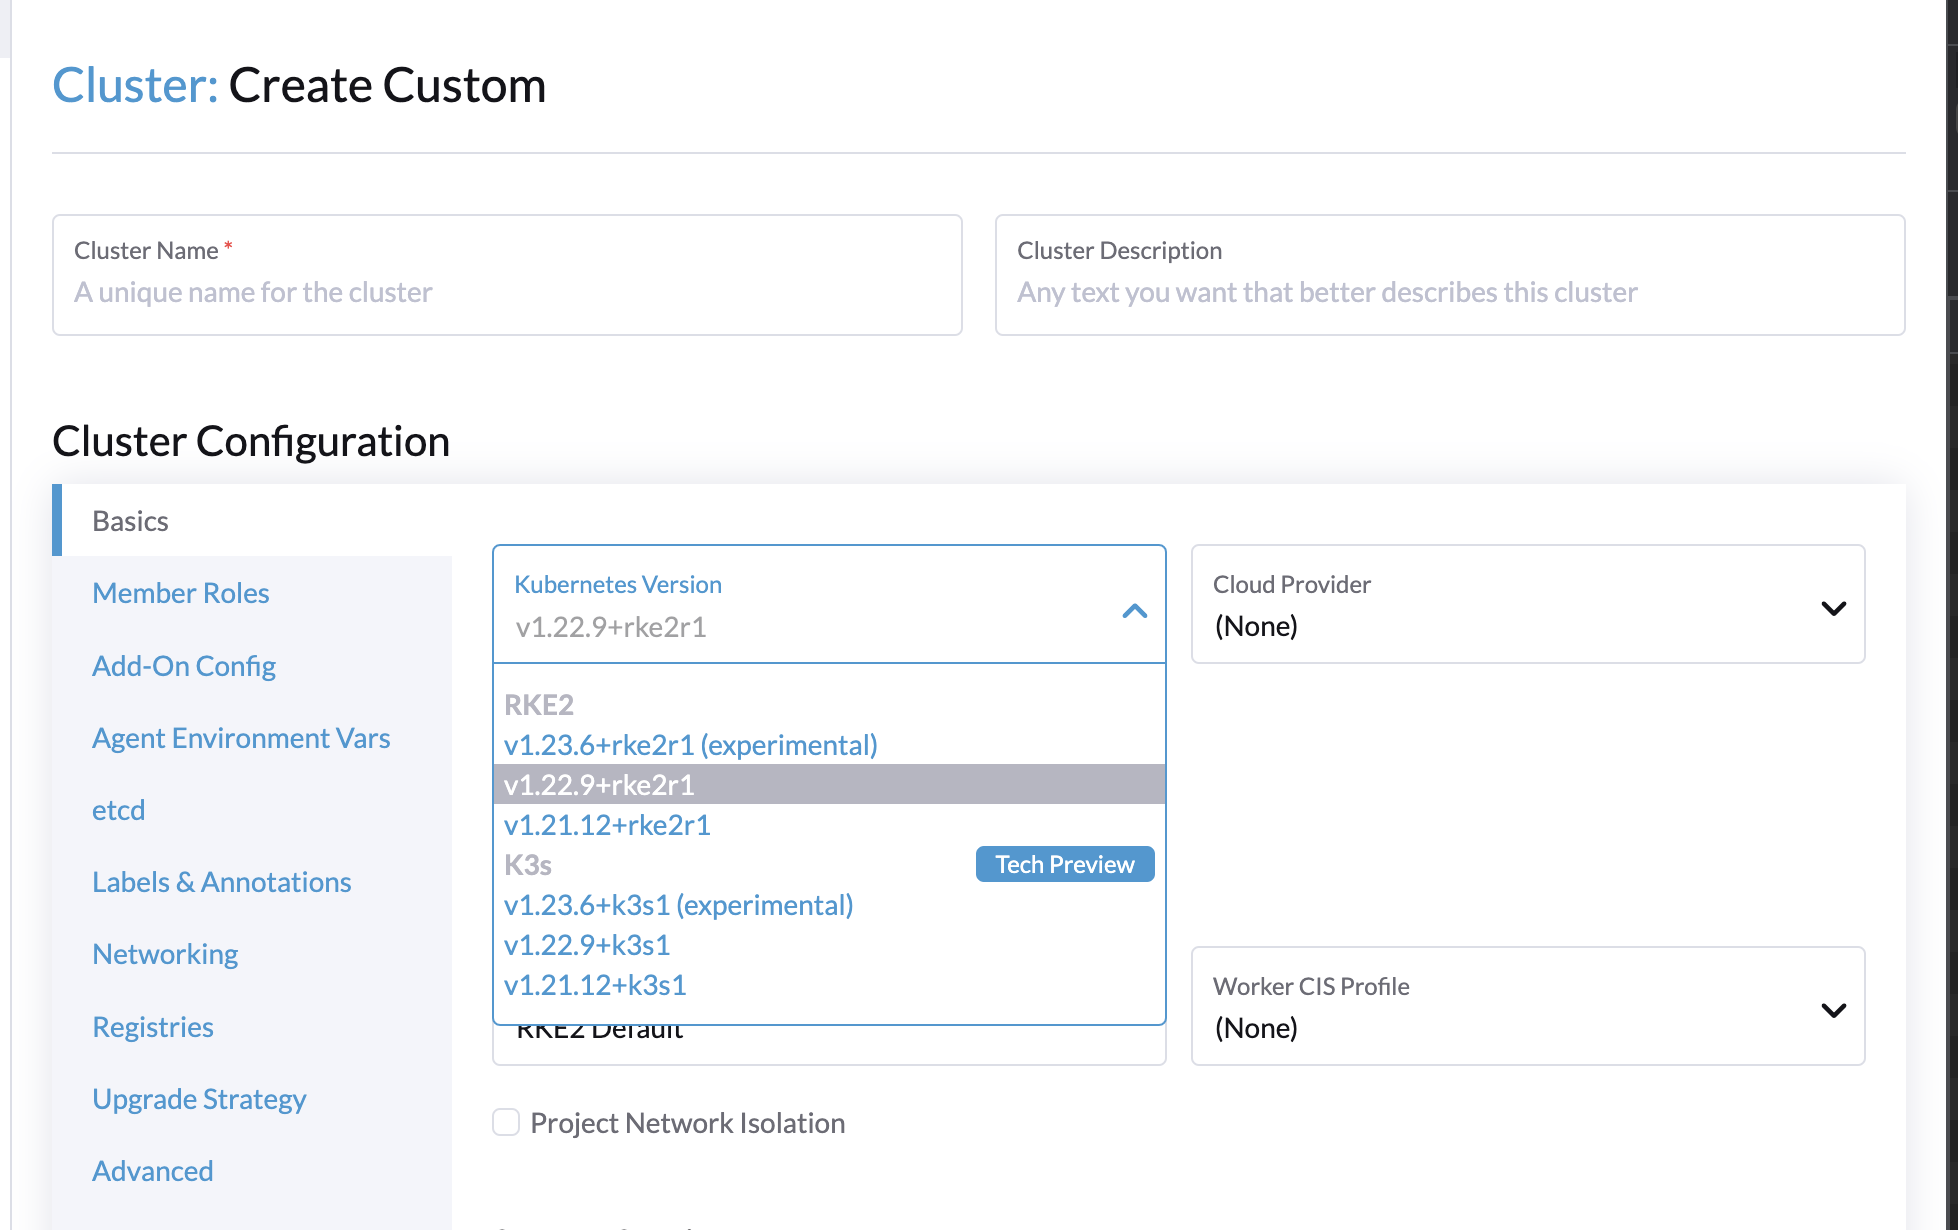Screen dimensions: 1958x1230
Task: Open the Advanced settings section
Action: click(x=152, y=1170)
